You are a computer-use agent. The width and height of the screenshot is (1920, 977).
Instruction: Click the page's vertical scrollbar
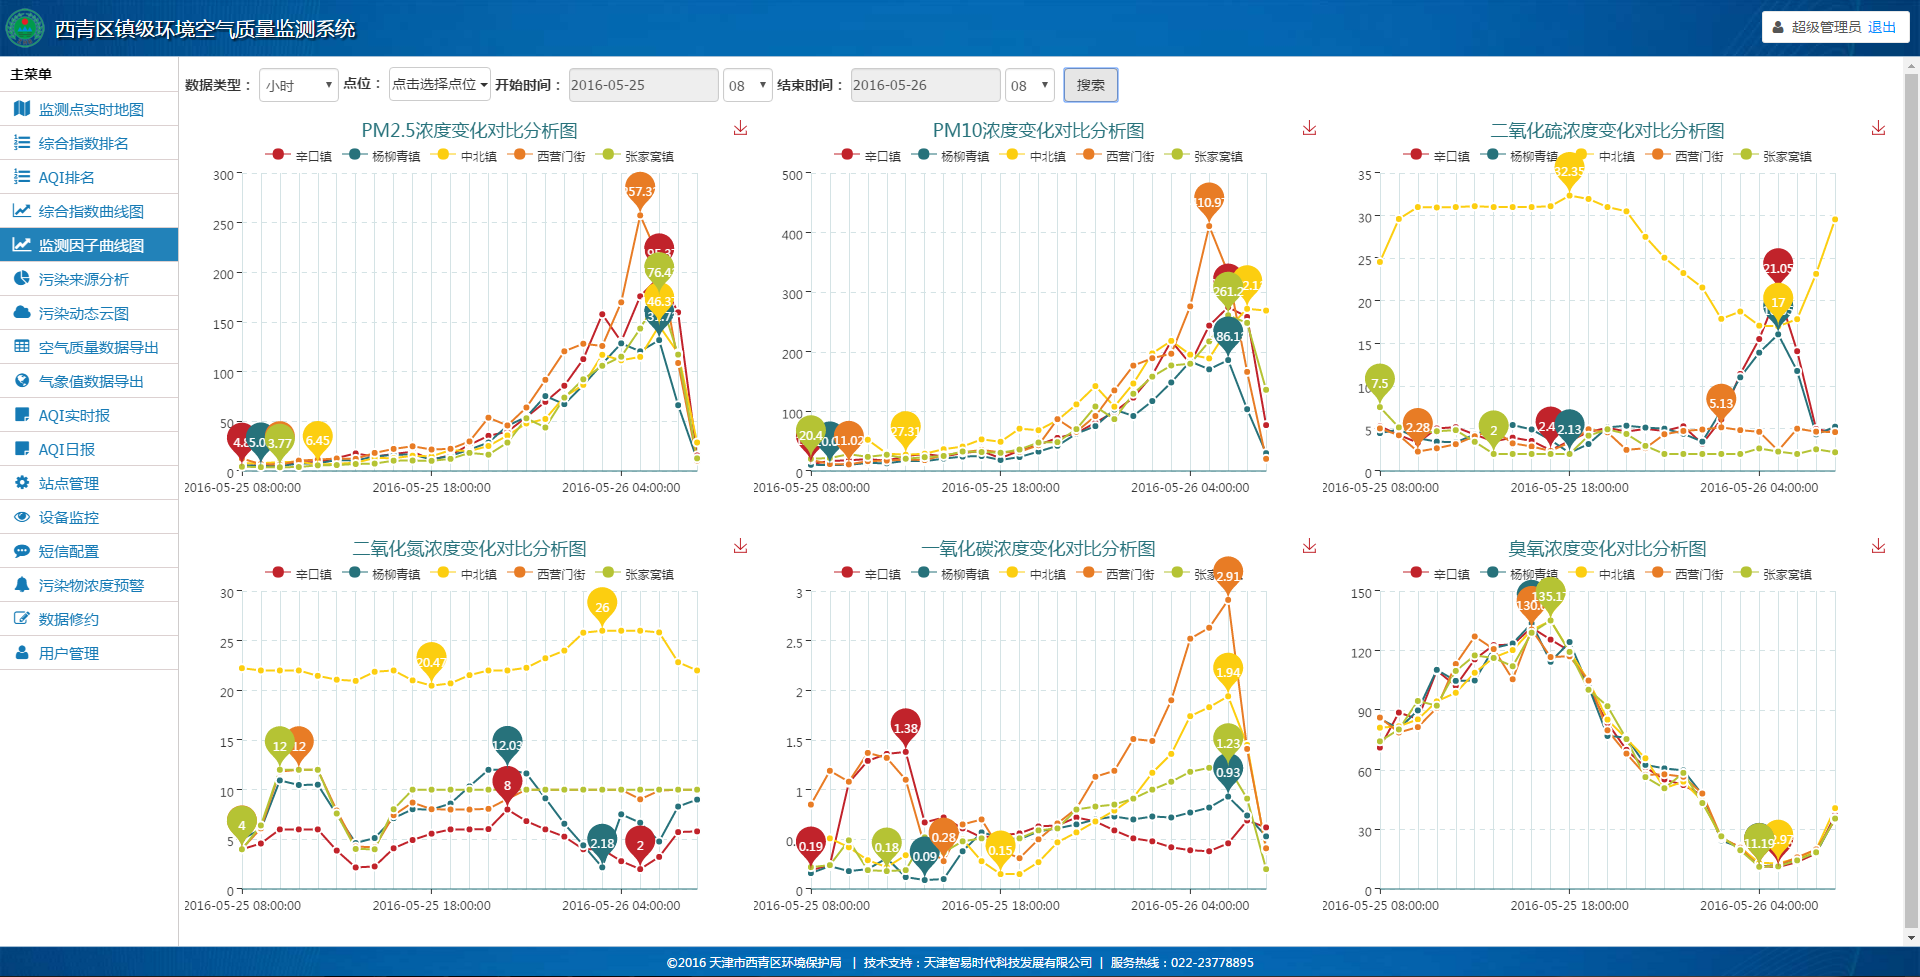click(1911, 500)
